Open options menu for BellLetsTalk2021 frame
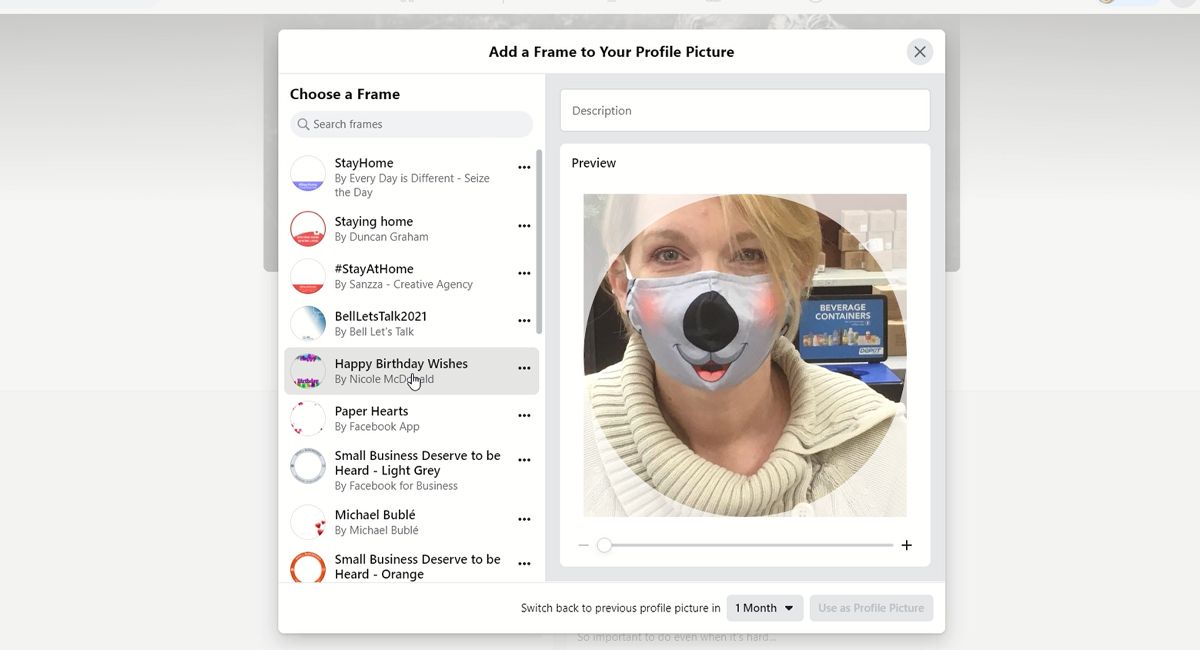Screen dimensions: 1200x650 pyautogui.click(x=524, y=320)
